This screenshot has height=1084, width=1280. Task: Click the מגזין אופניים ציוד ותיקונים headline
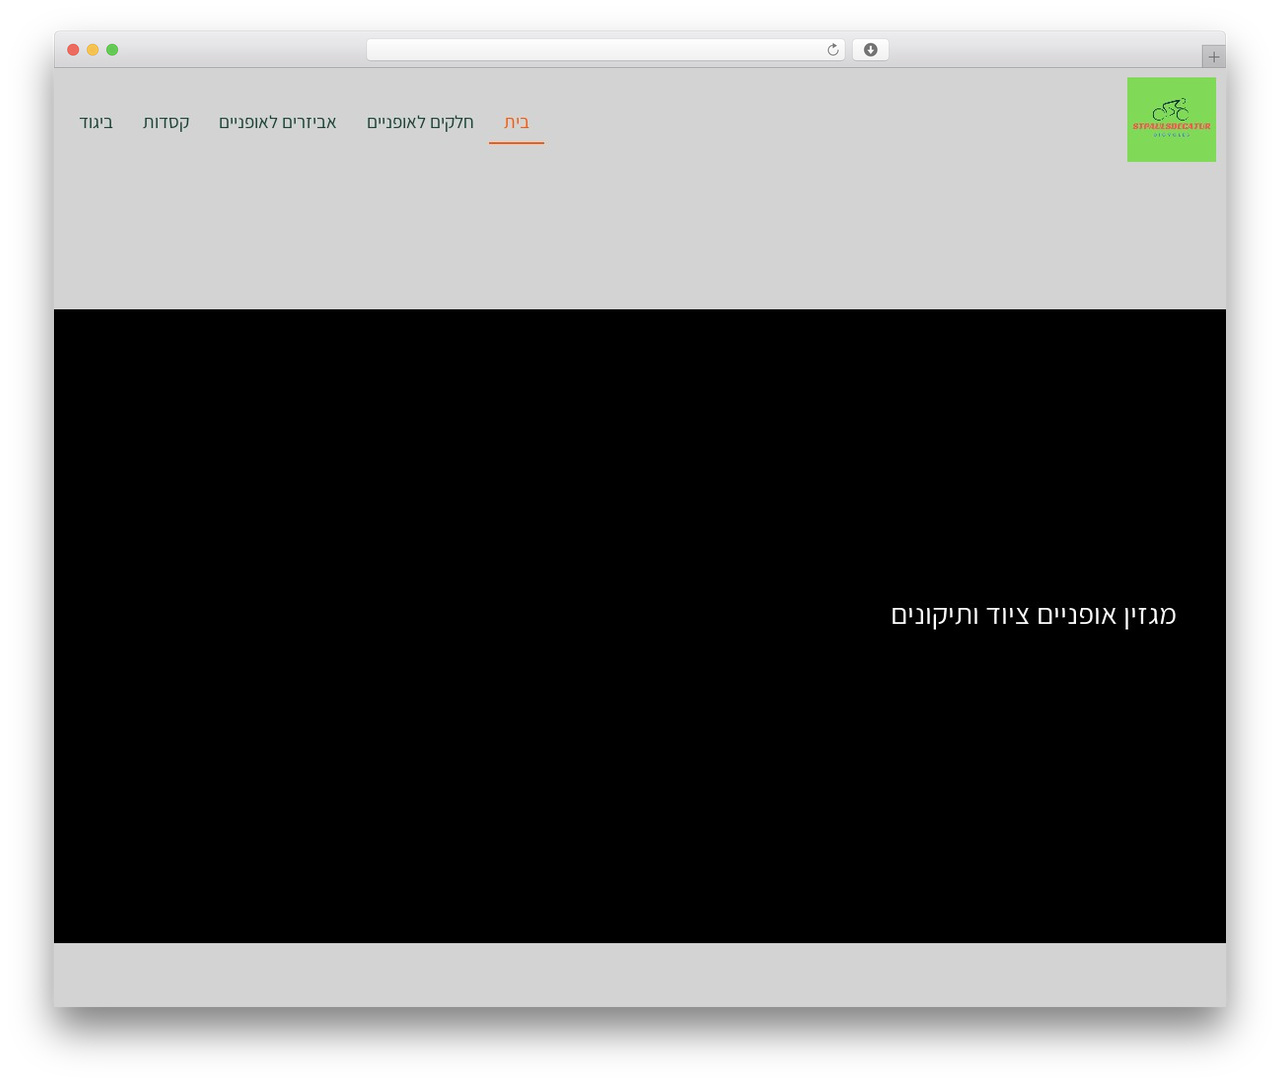1033,614
